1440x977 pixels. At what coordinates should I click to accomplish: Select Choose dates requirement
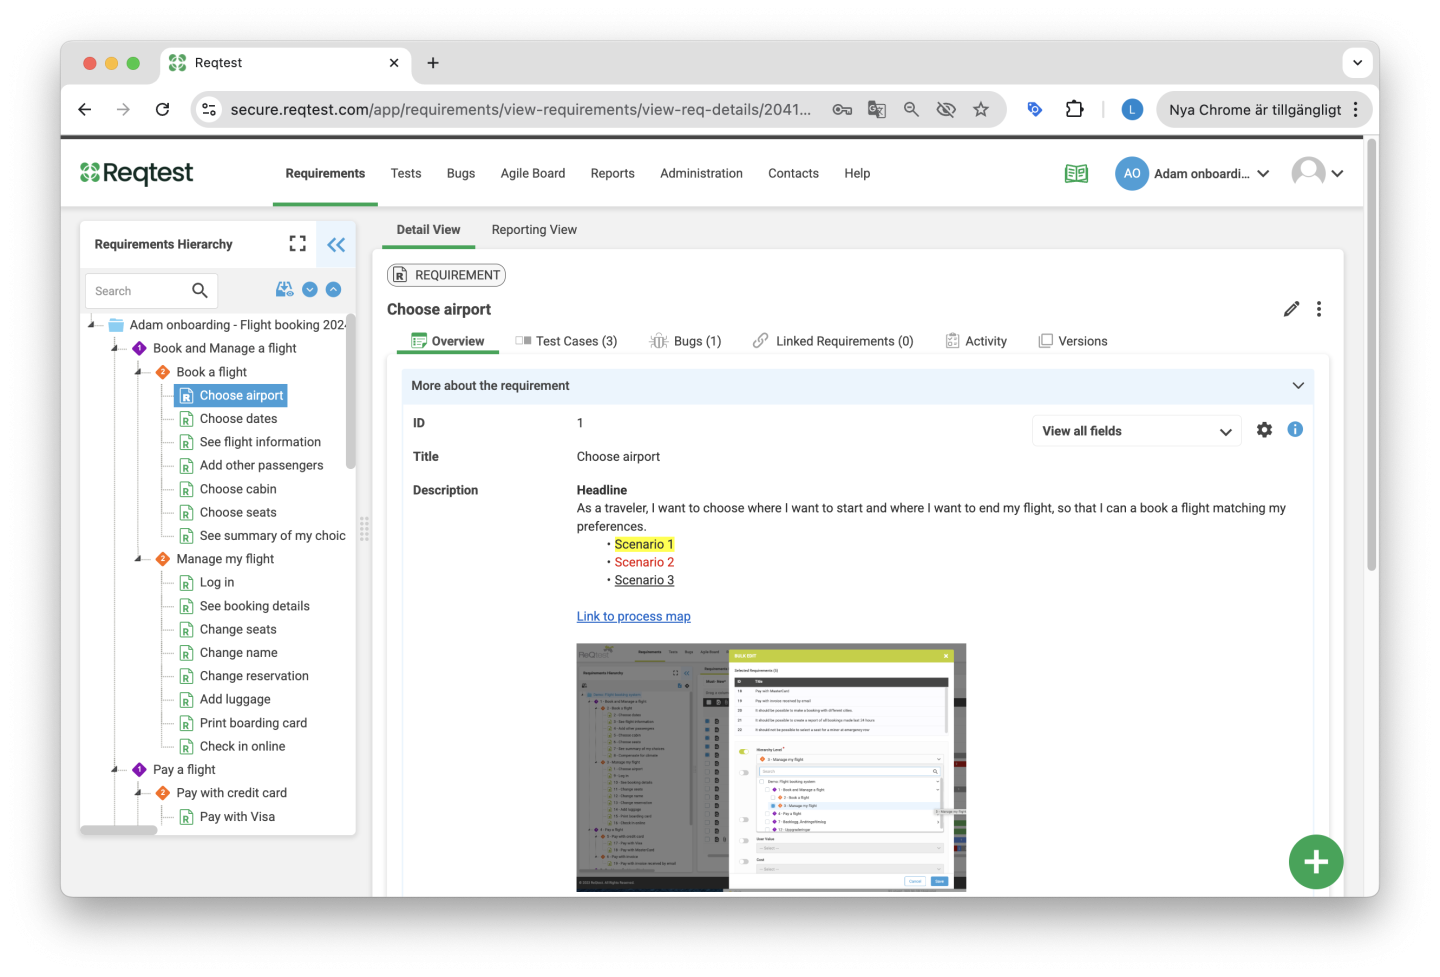(x=238, y=419)
